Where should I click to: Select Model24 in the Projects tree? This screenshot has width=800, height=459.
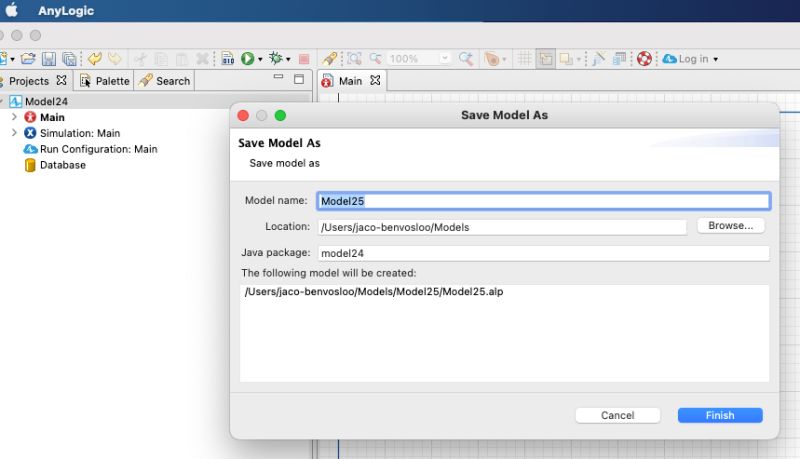[x=46, y=101]
